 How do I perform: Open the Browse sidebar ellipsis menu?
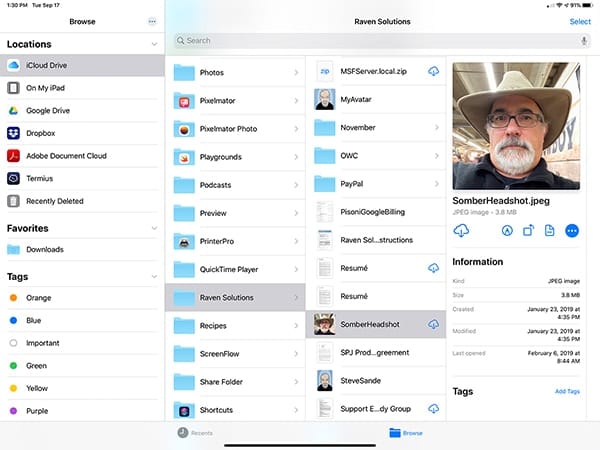[x=152, y=21]
